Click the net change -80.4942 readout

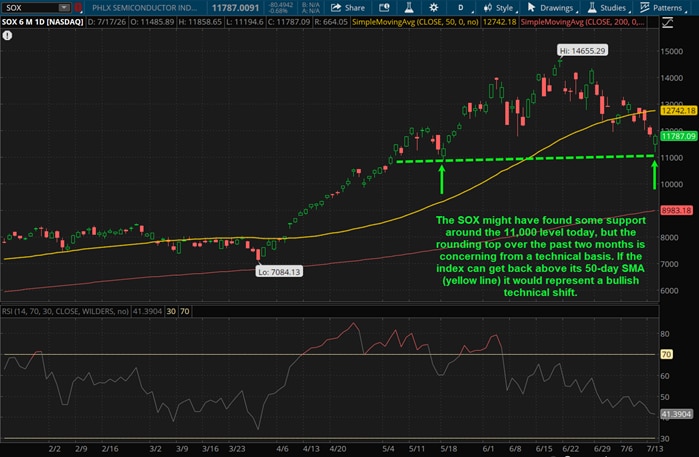click(281, 5)
